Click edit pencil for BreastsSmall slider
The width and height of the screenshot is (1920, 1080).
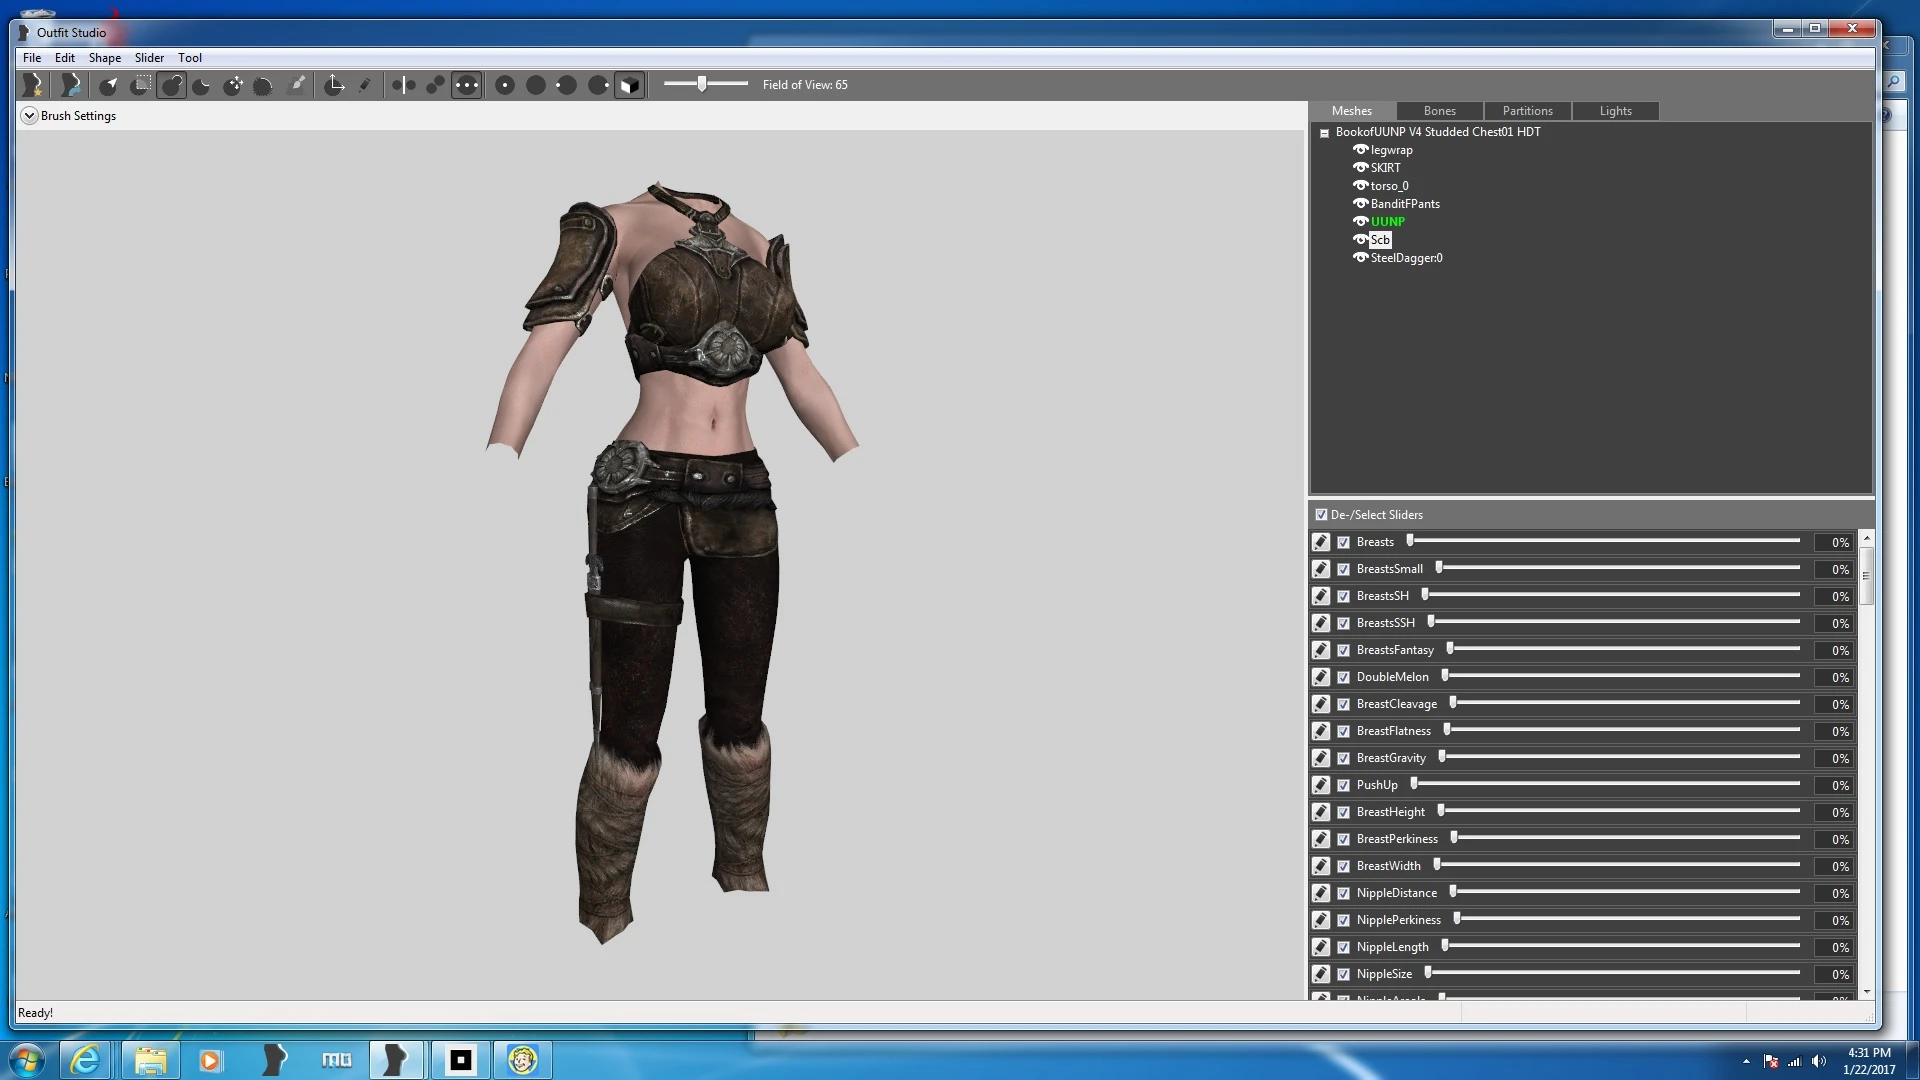tap(1321, 569)
